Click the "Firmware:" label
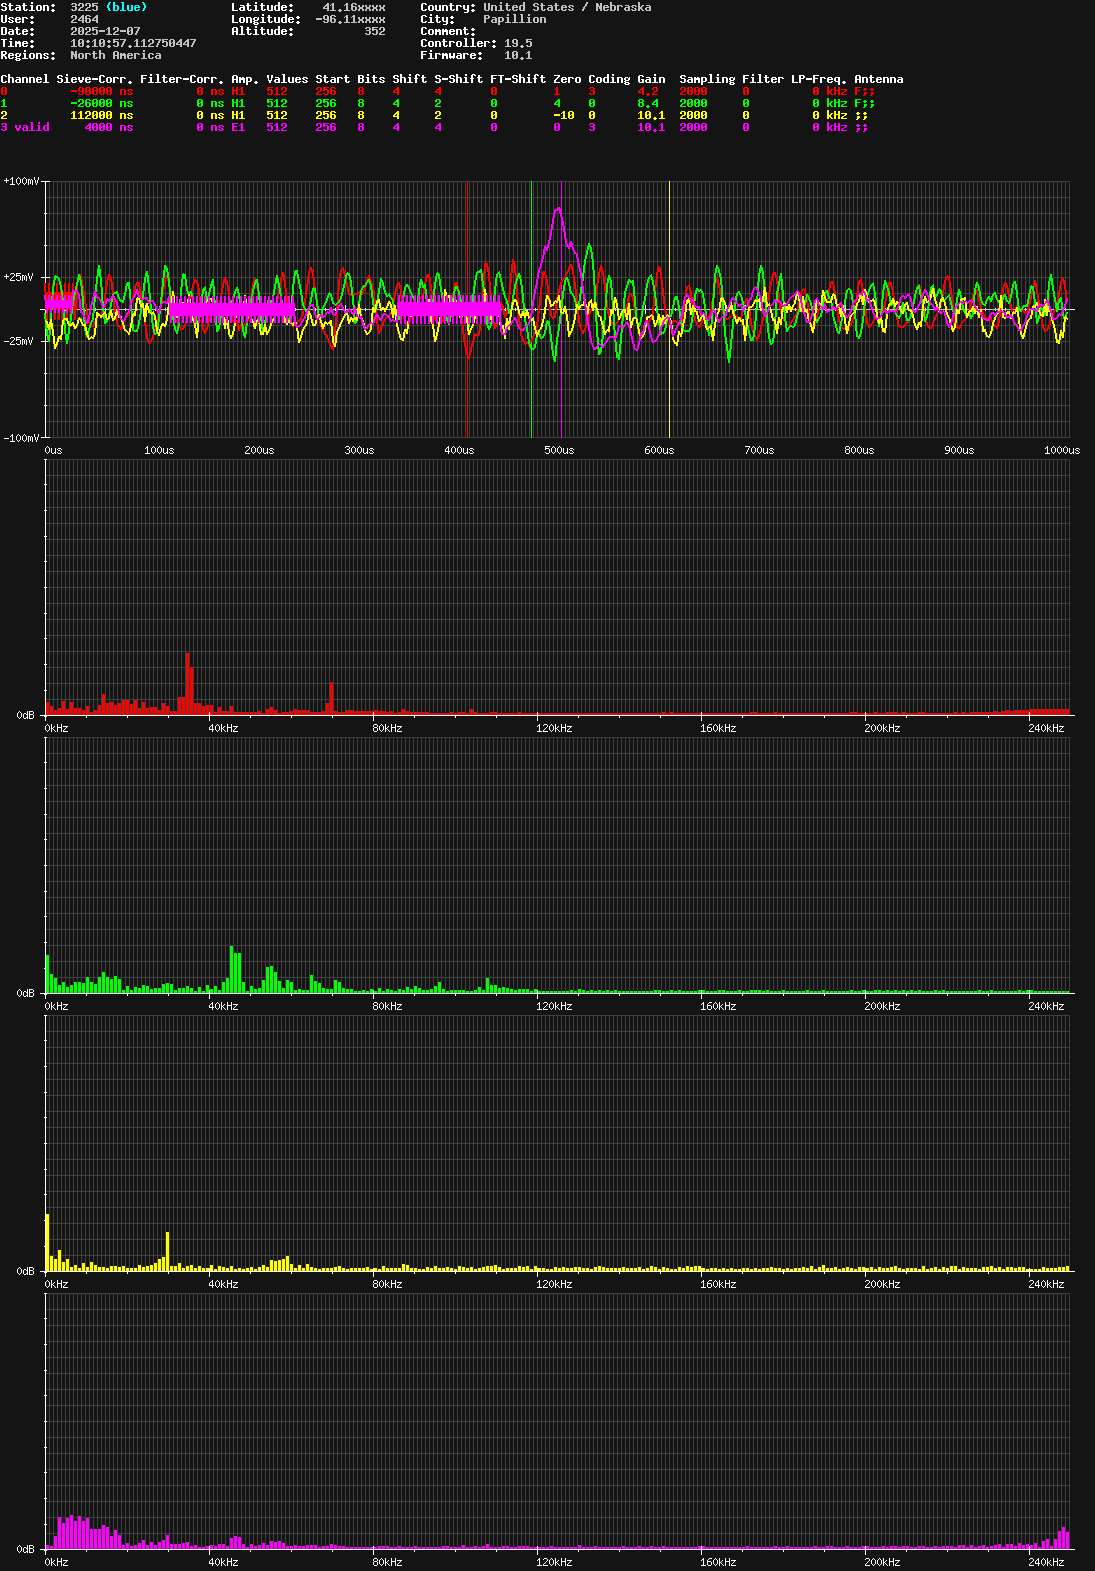 coord(451,55)
